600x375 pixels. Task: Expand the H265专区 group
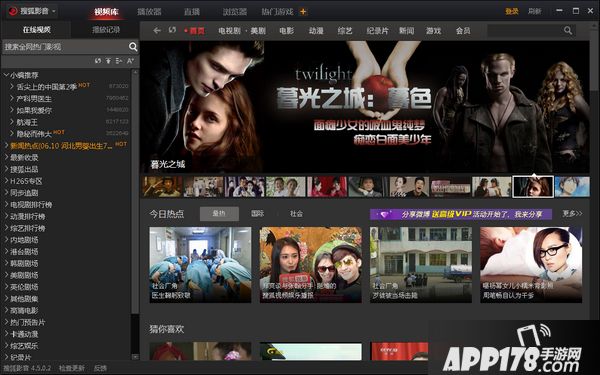coord(6,181)
